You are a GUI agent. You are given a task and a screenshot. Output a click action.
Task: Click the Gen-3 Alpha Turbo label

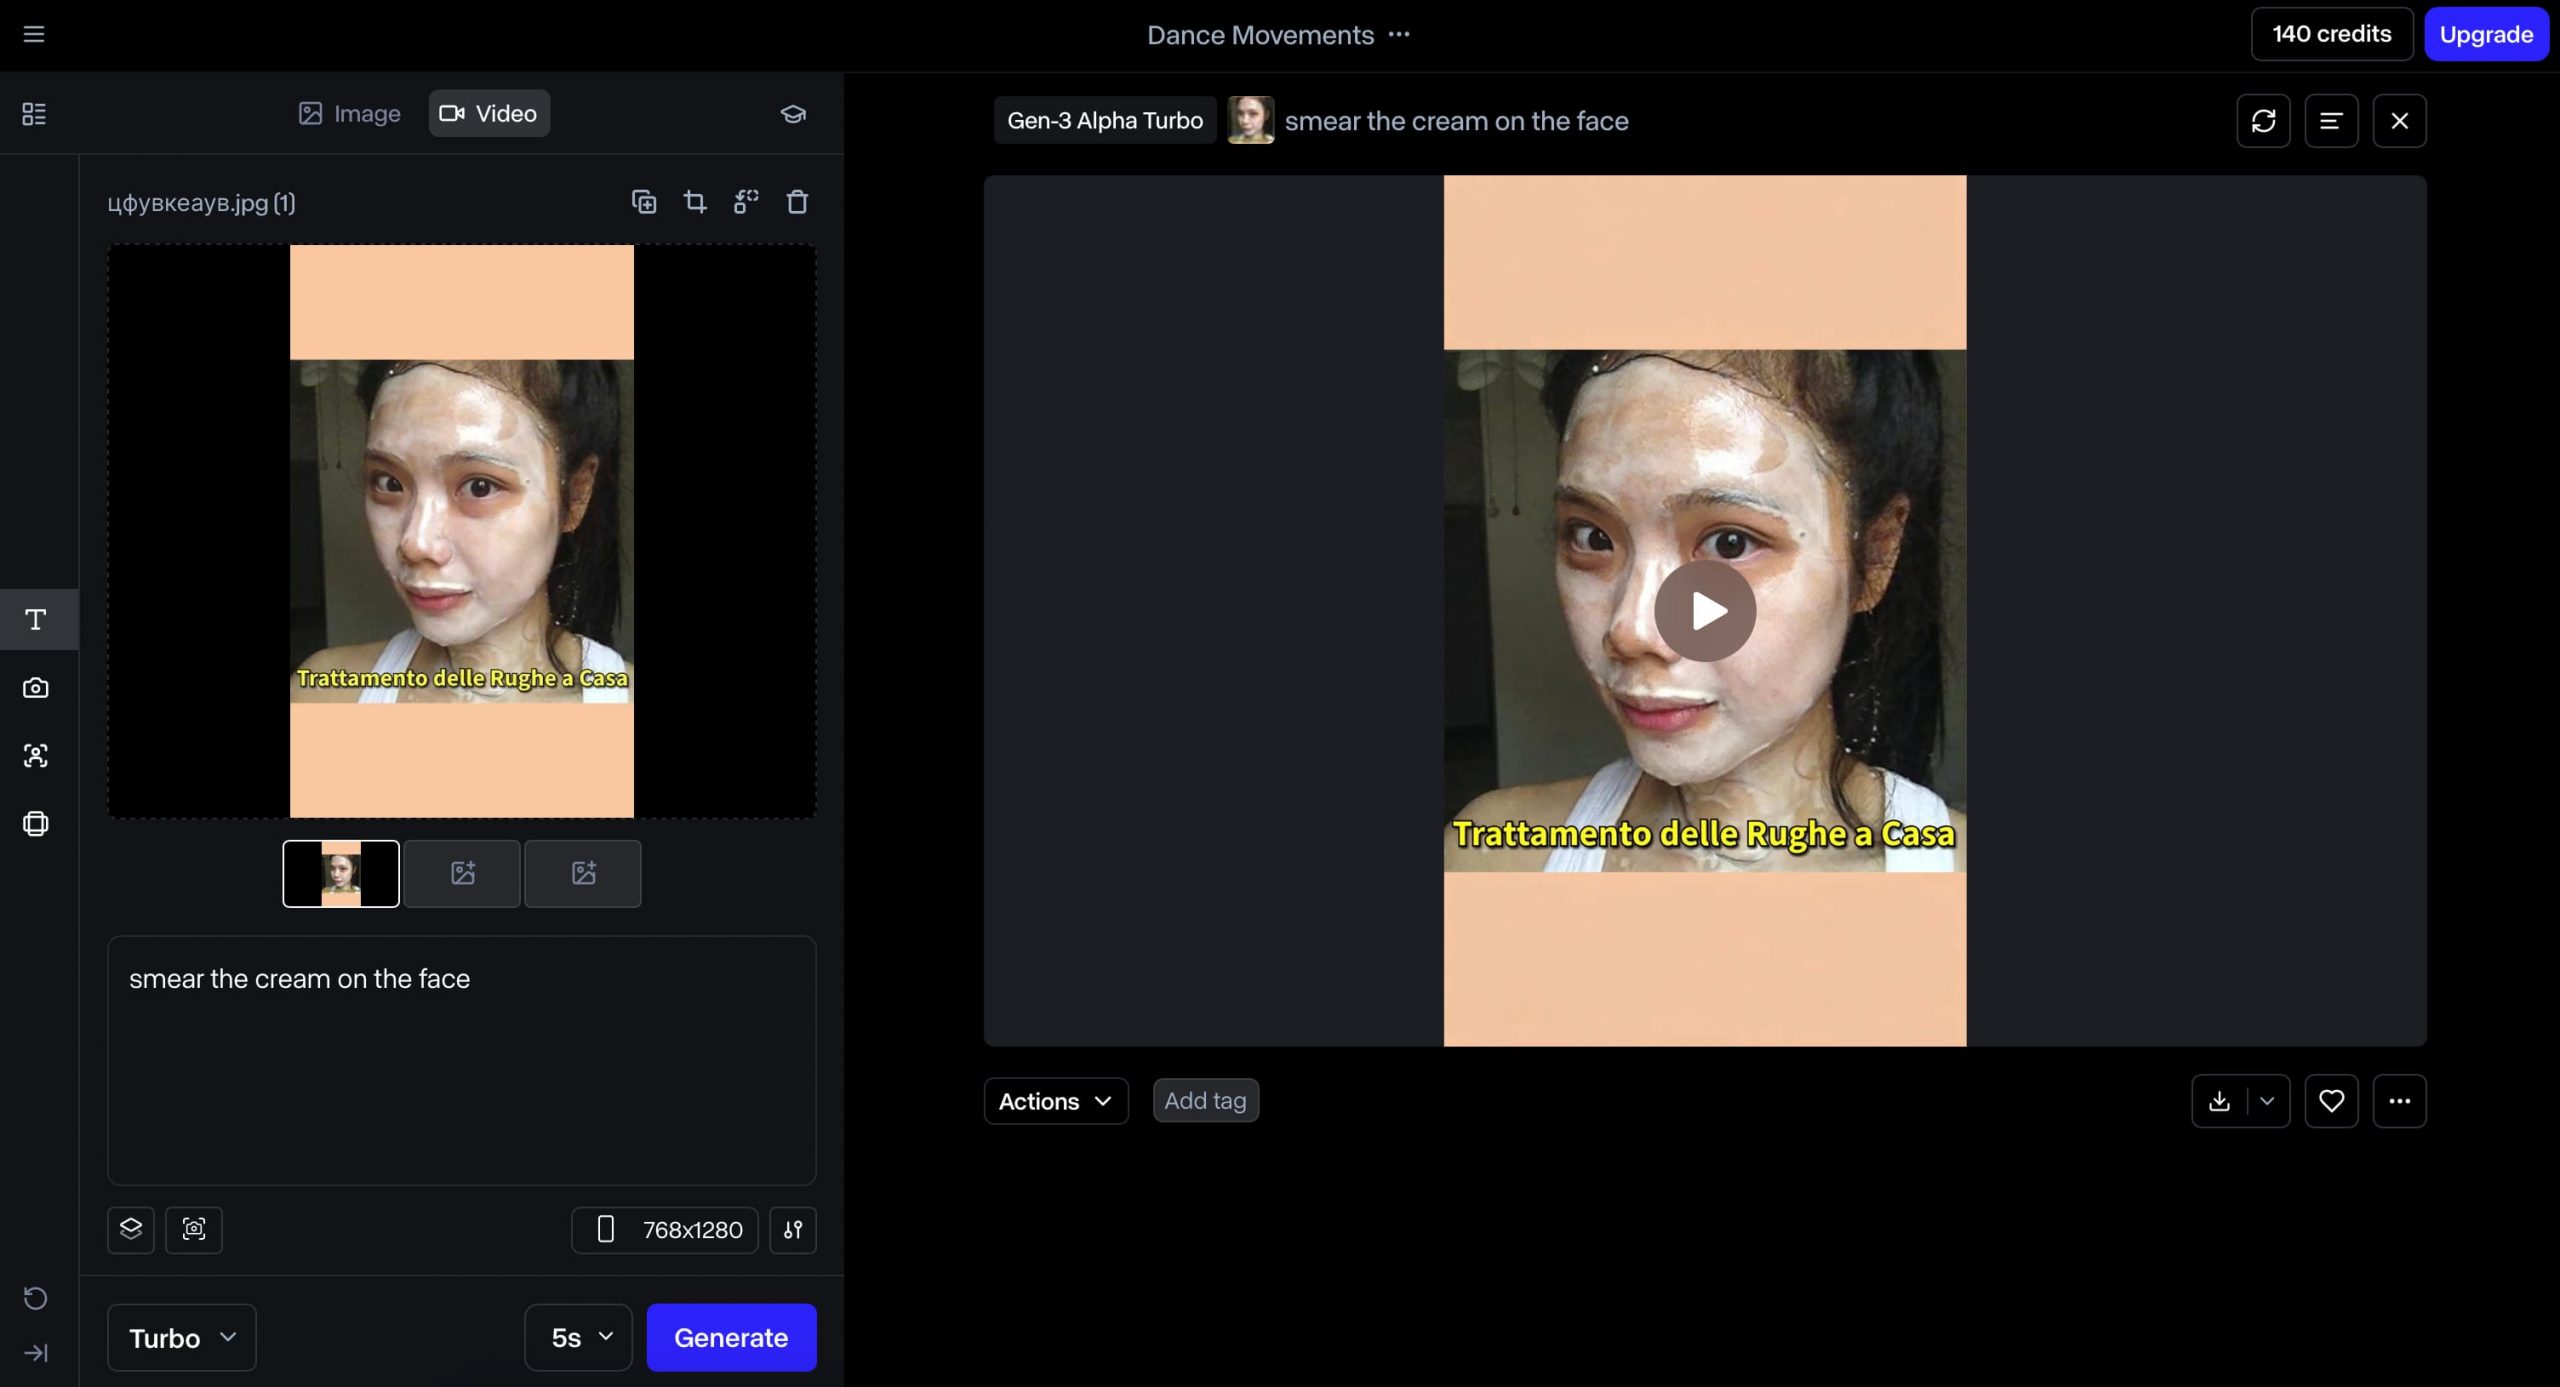1105,121
